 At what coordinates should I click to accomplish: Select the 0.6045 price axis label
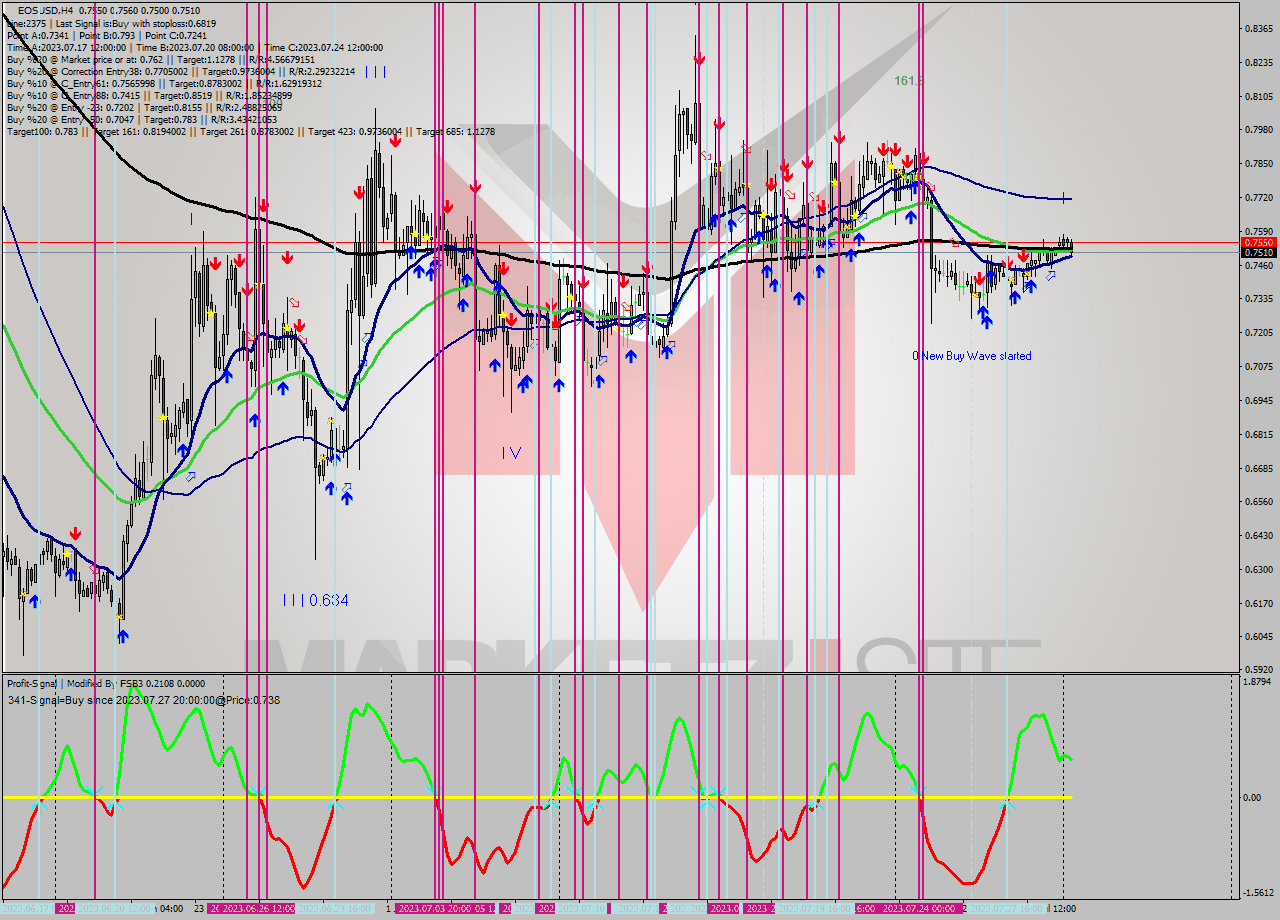coord(1258,637)
